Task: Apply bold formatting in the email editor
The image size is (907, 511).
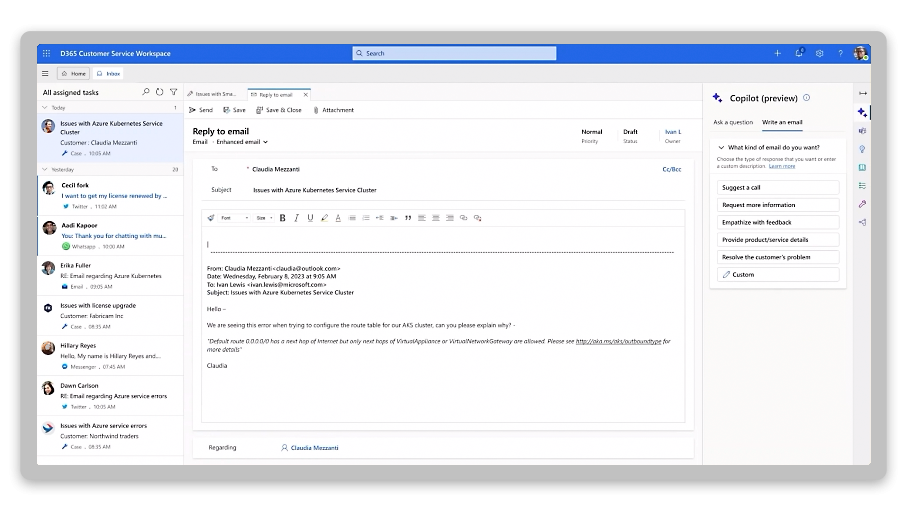Action: click(282, 217)
